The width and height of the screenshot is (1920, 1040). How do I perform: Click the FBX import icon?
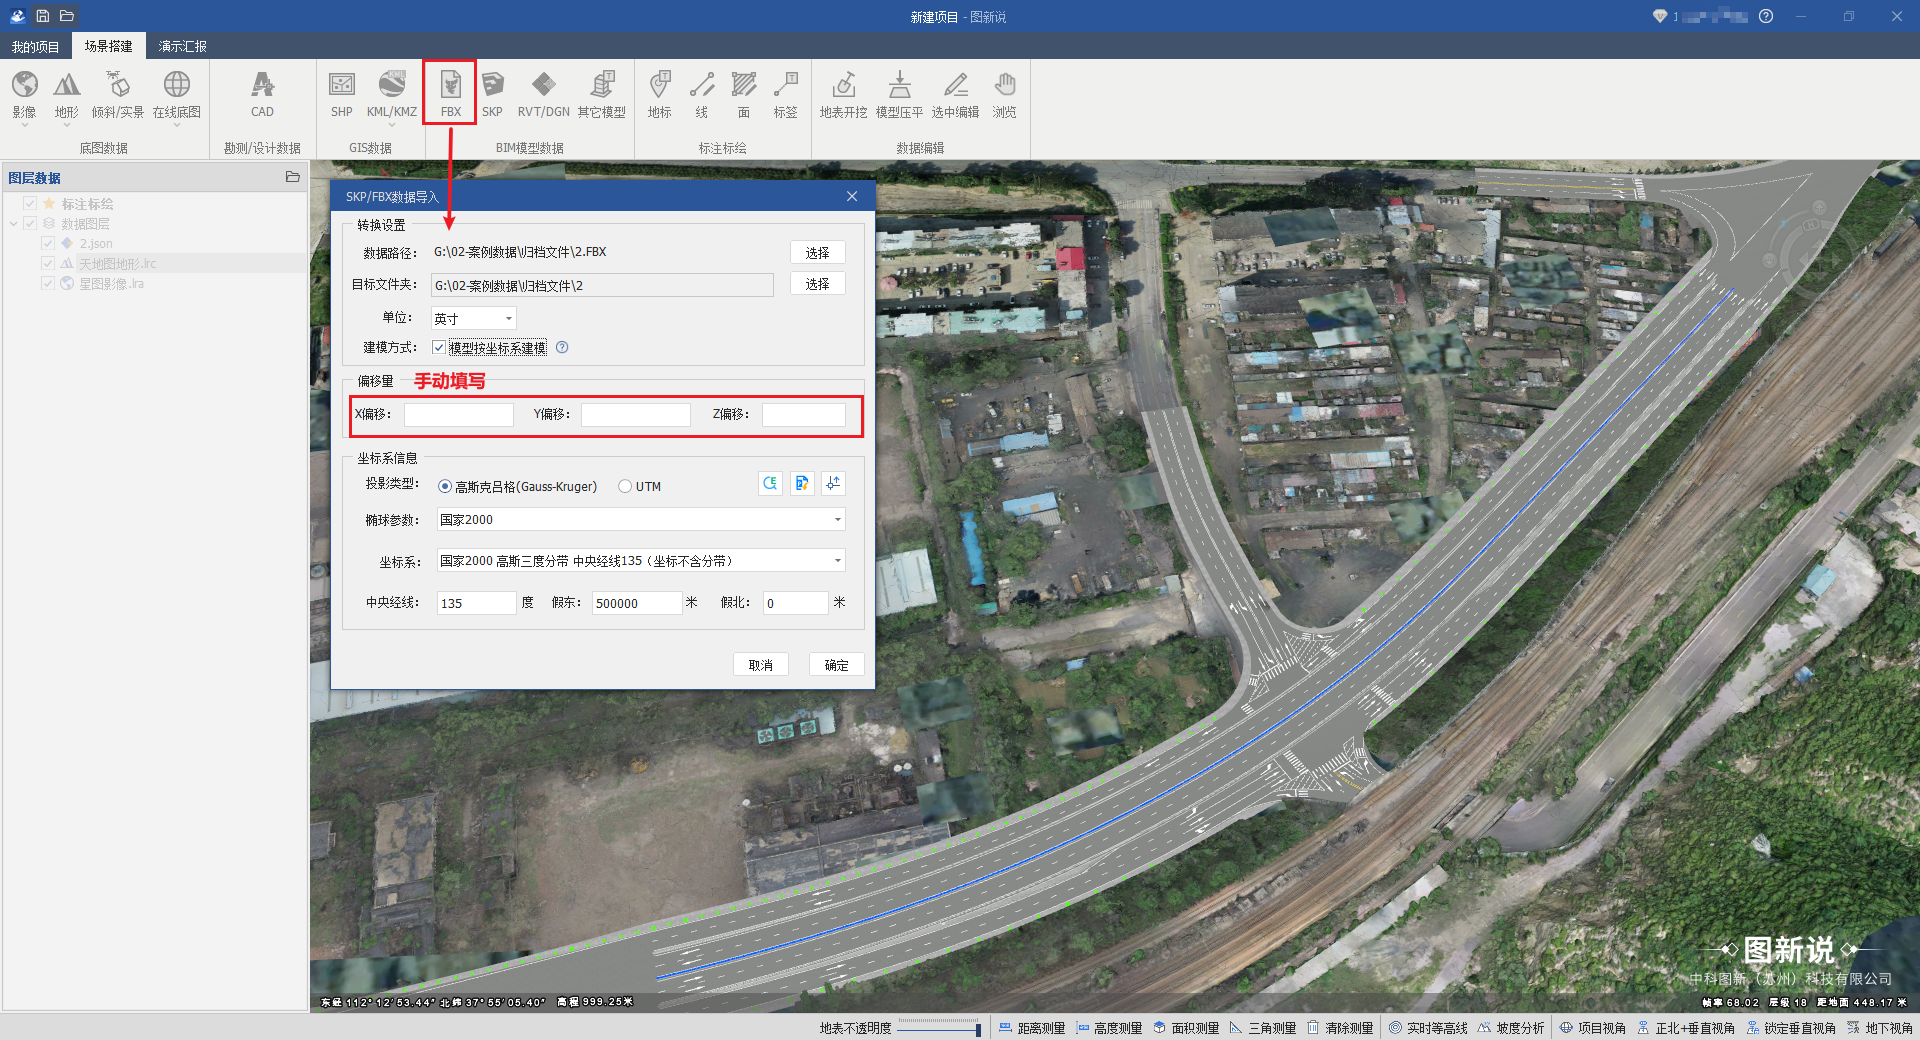450,92
